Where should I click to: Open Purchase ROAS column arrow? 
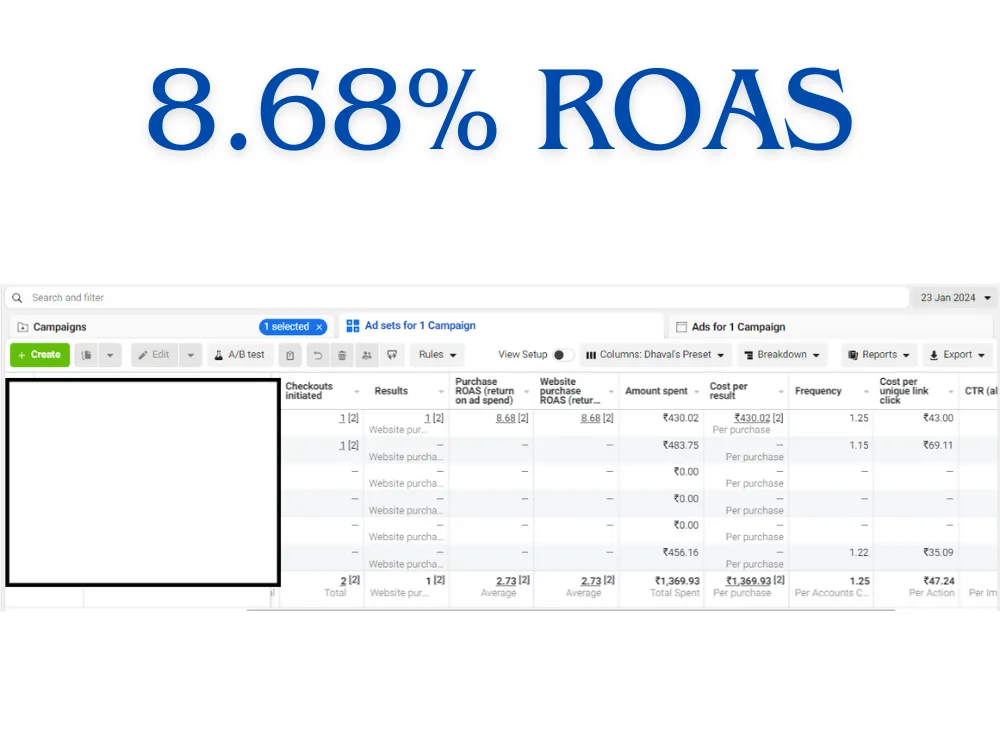(x=526, y=392)
